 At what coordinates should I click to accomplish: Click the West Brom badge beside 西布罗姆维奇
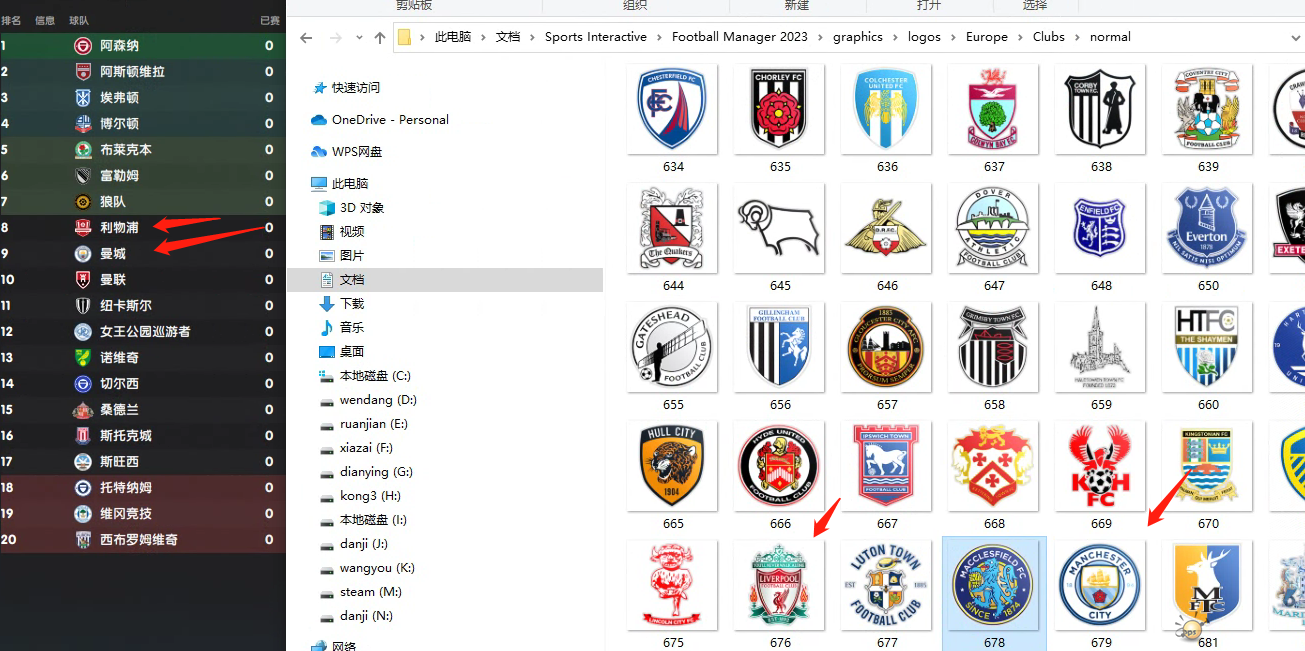83,540
